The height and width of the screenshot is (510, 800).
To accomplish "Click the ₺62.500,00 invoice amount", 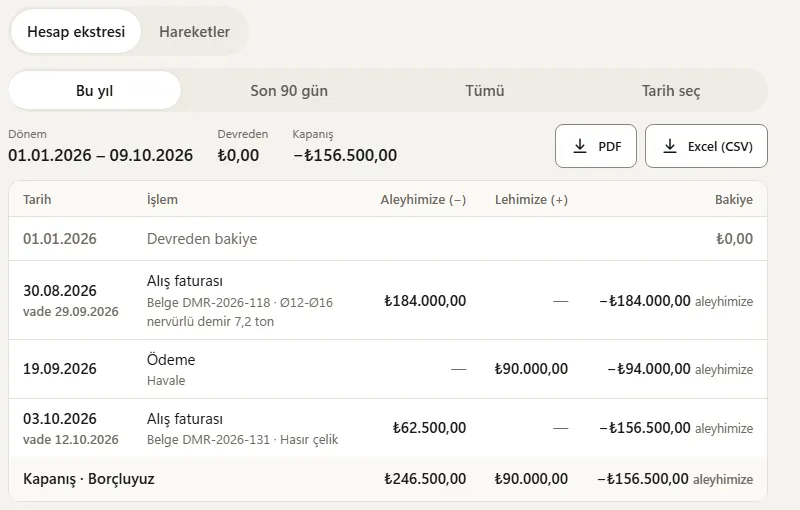I will (429, 428).
